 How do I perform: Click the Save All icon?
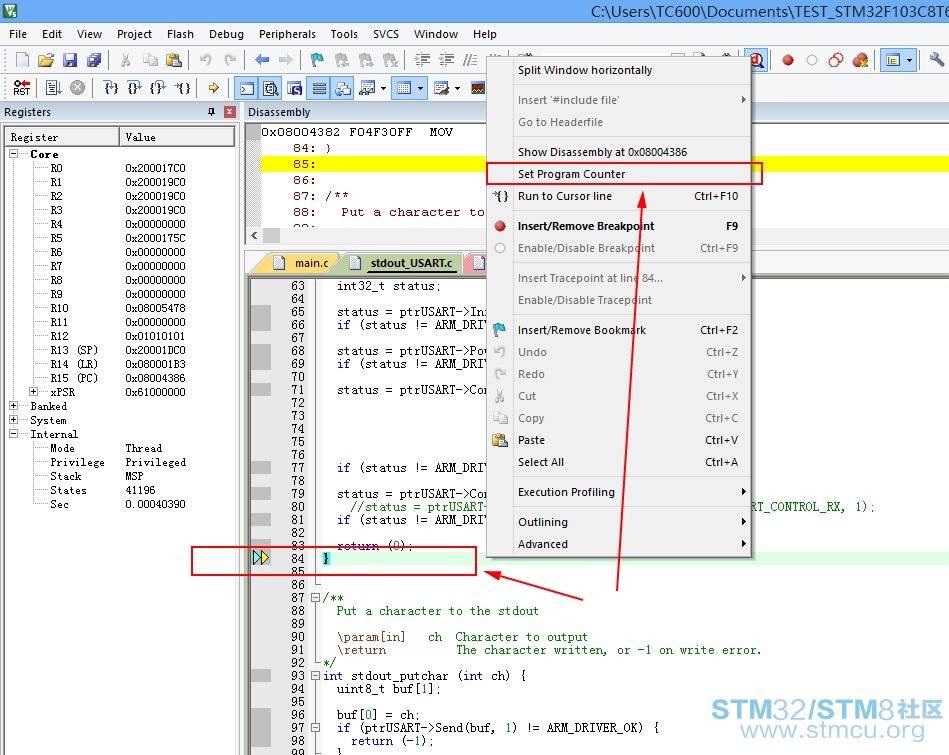(x=94, y=59)
